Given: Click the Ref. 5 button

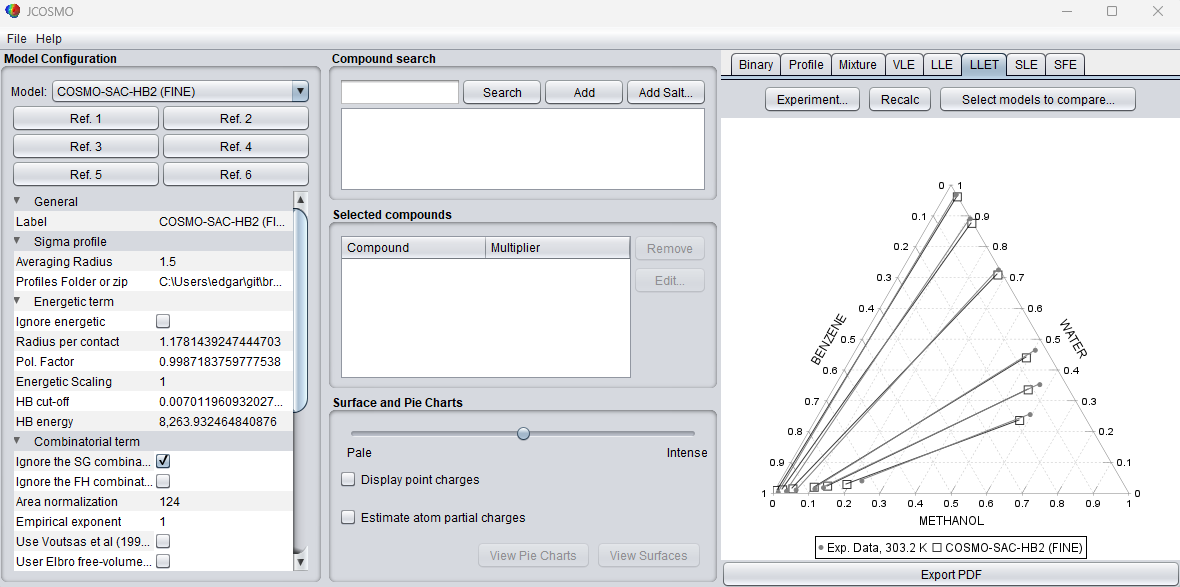Looking at the screenshot, I should [x=86, y=174].
